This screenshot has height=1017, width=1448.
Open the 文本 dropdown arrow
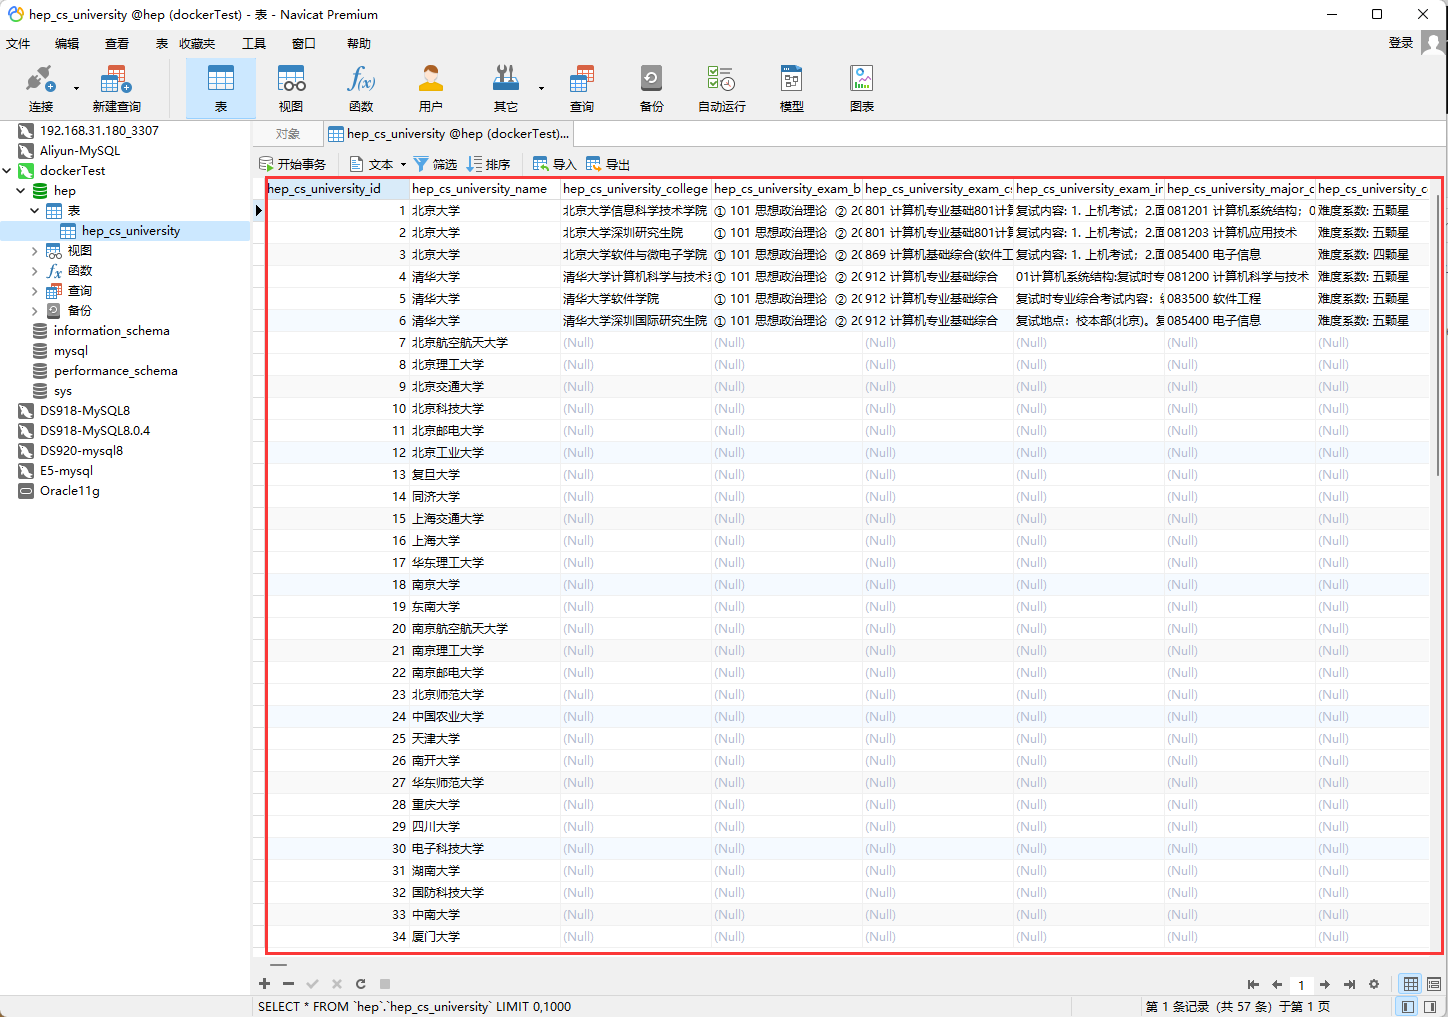(403, 165)
